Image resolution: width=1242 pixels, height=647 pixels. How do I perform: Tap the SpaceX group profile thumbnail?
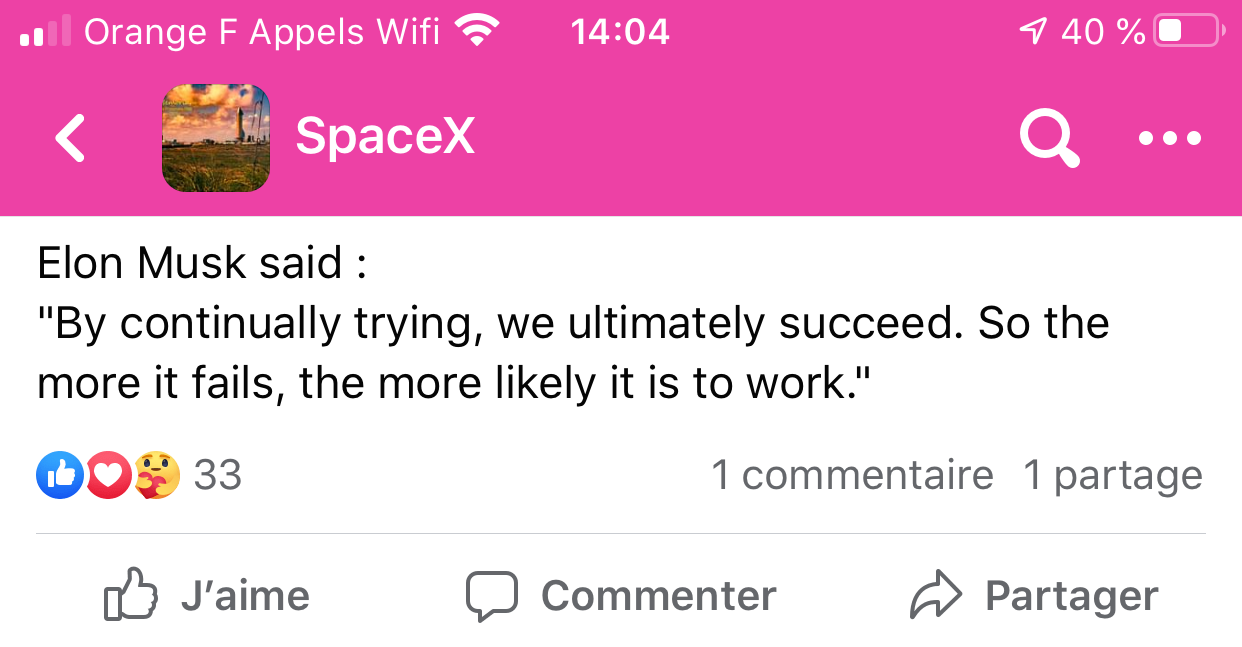pos(216,138)
